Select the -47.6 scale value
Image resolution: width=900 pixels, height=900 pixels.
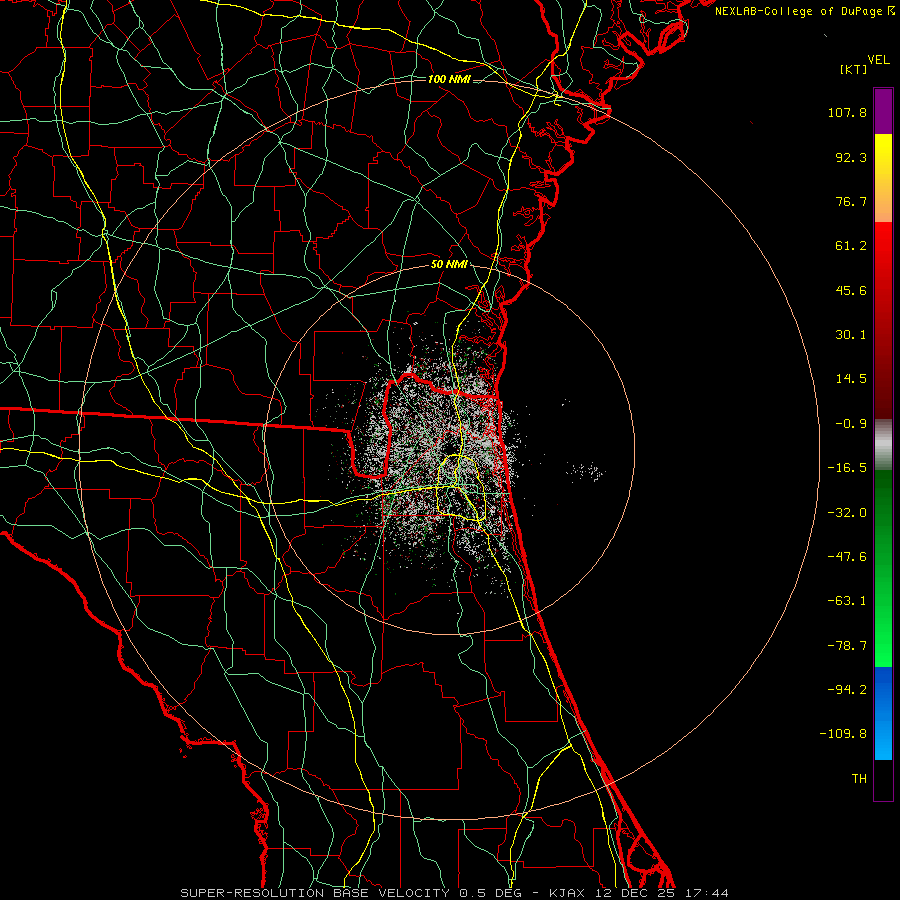click(x=847, y=557)
